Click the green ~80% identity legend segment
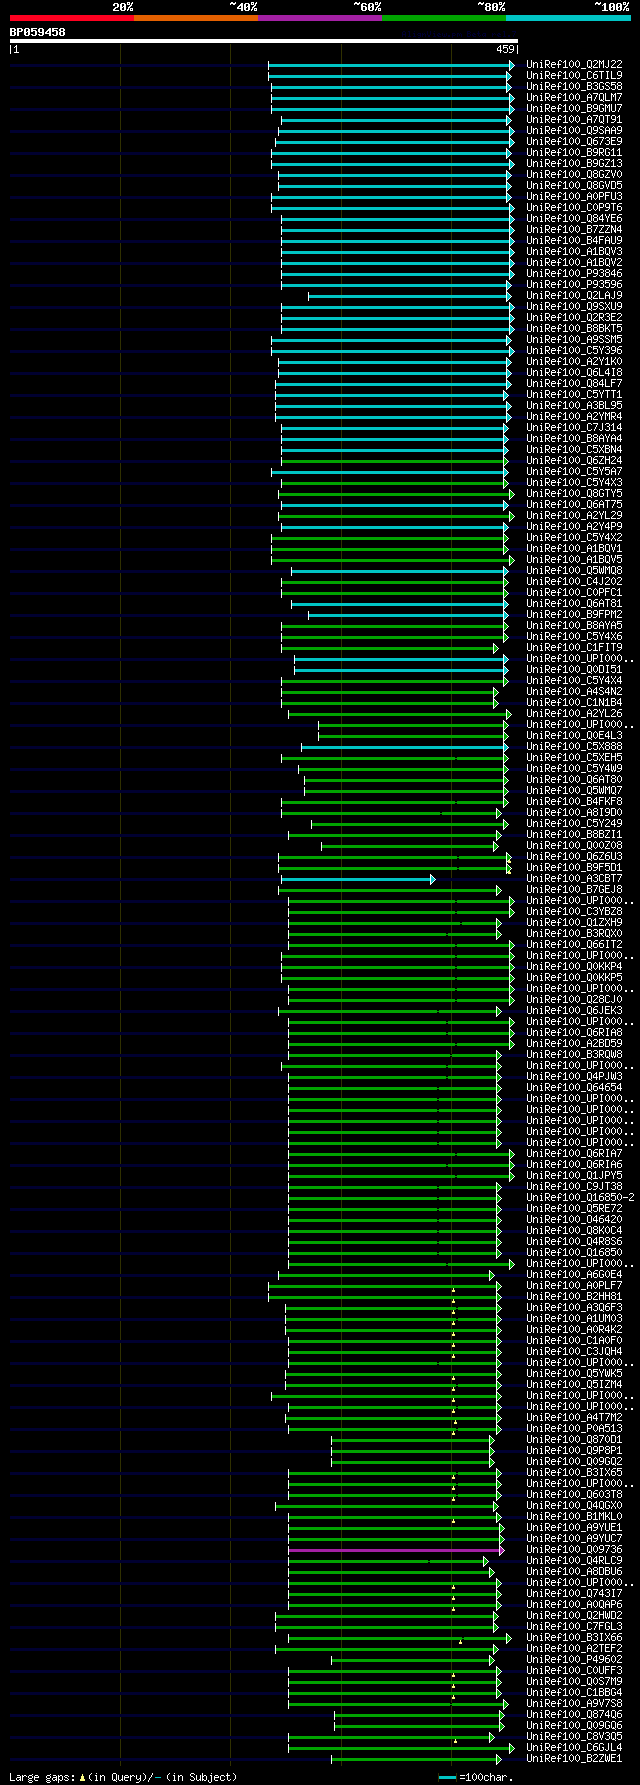Image resolution: width=640 pixels, height=1785 pixels. pos(444,18)
